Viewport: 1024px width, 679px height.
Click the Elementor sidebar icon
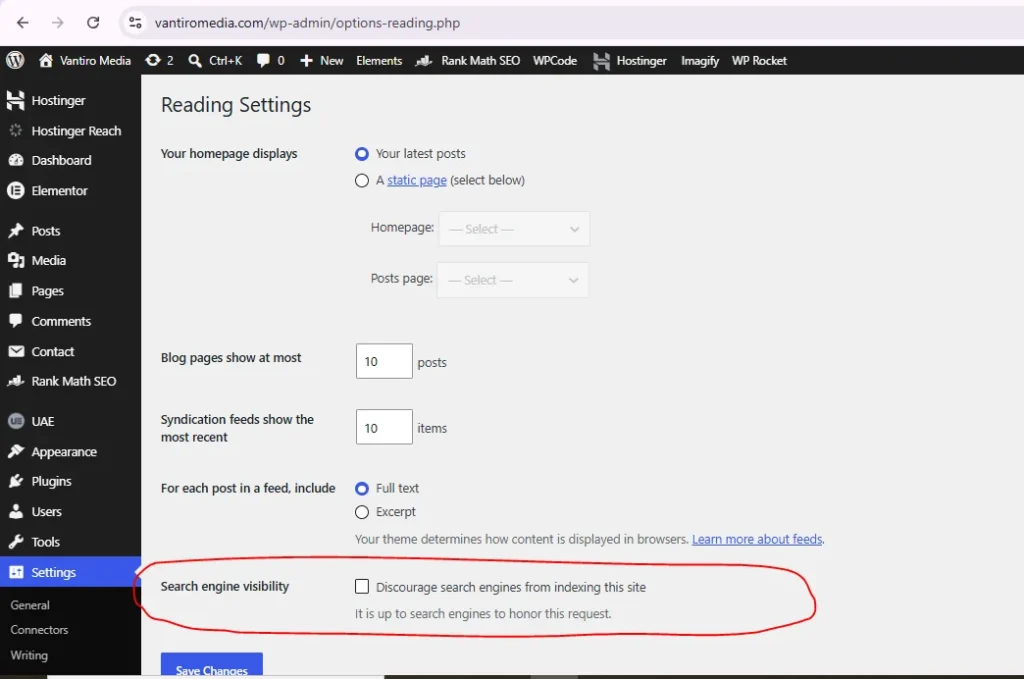(x=16, y=191)
